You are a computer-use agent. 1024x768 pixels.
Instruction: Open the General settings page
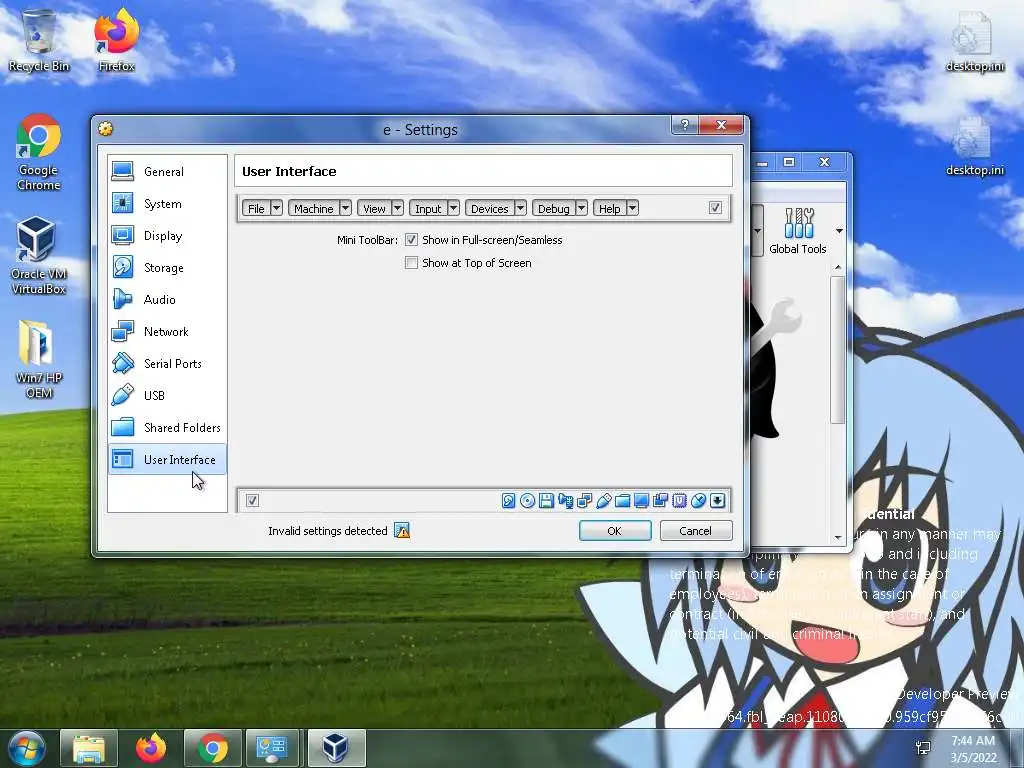coord(167,172)
